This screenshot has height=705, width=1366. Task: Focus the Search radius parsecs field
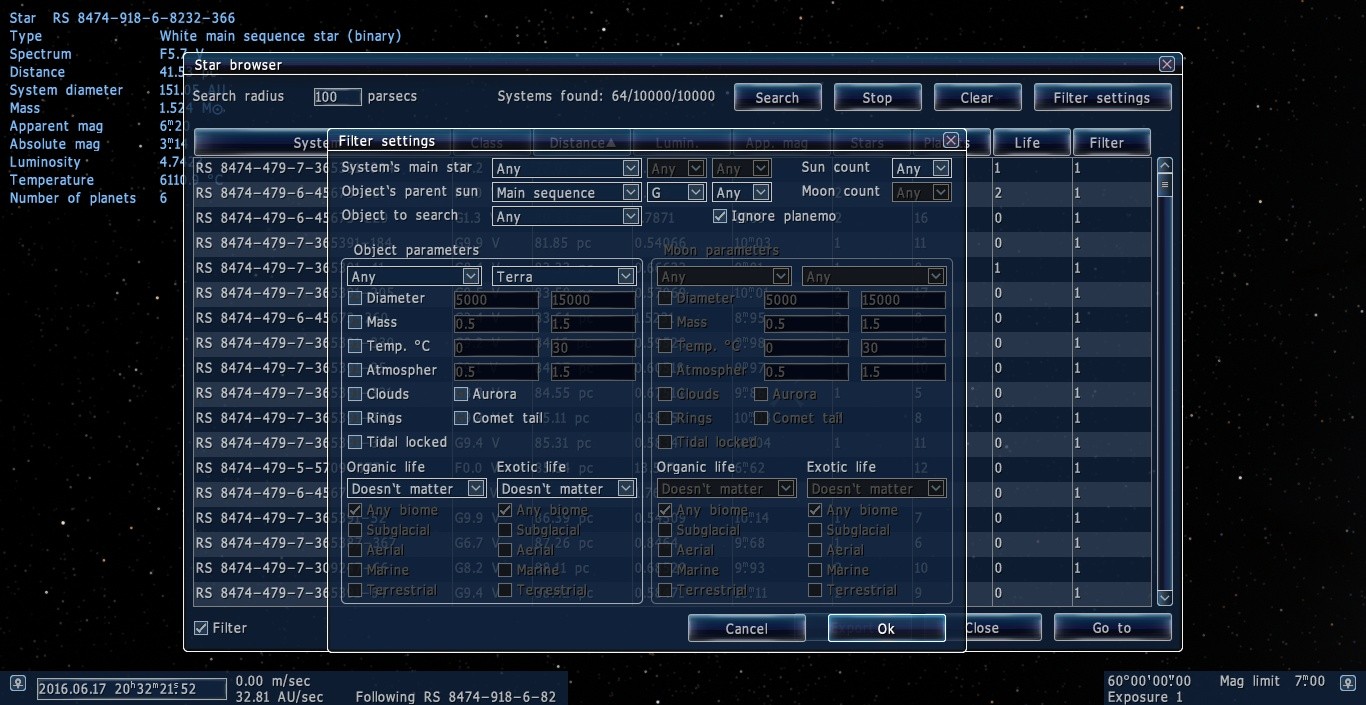point(337,96)
